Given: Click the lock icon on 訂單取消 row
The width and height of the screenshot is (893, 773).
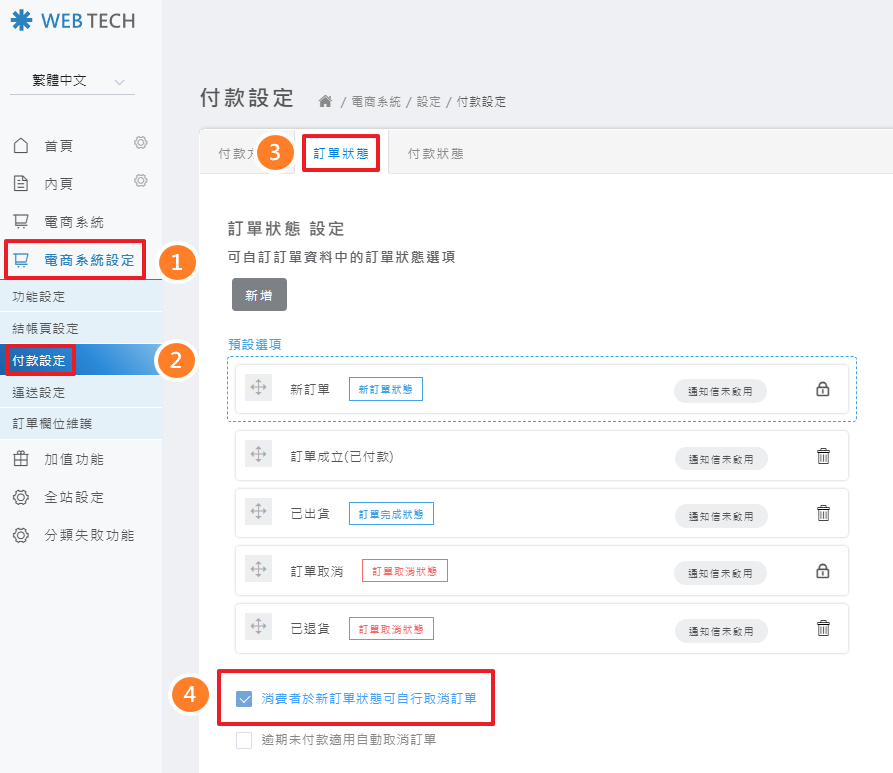Looking at the screenshot, I should click(823, 571).
